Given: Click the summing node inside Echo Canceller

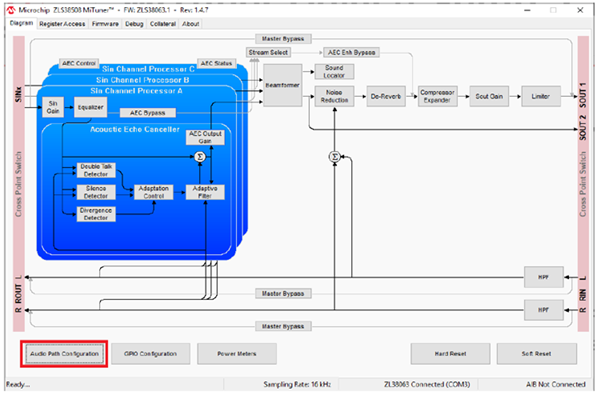Looking at the screenshot, I should [200, 157].
